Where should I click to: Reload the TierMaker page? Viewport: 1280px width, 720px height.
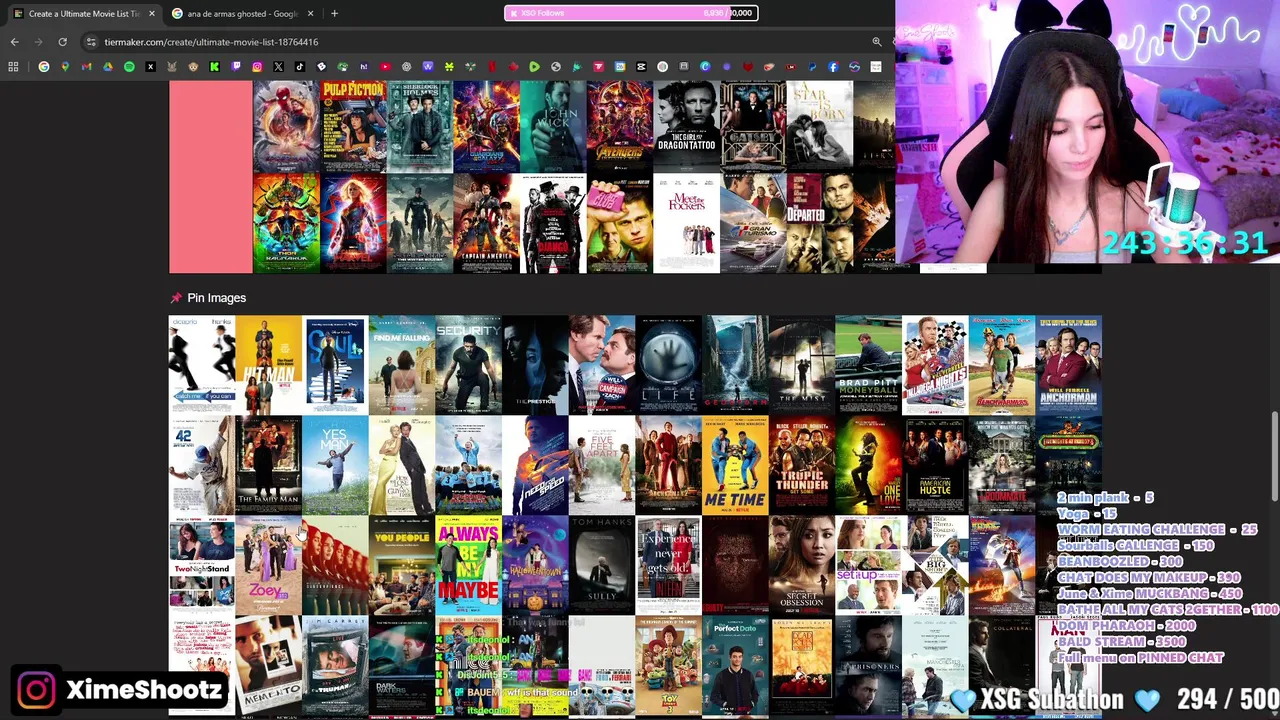pos(62,42)
